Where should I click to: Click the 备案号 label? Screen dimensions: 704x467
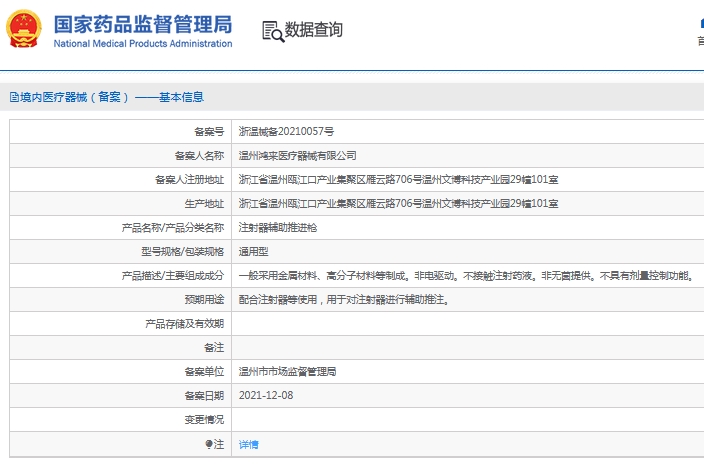(x=209, y=132)
